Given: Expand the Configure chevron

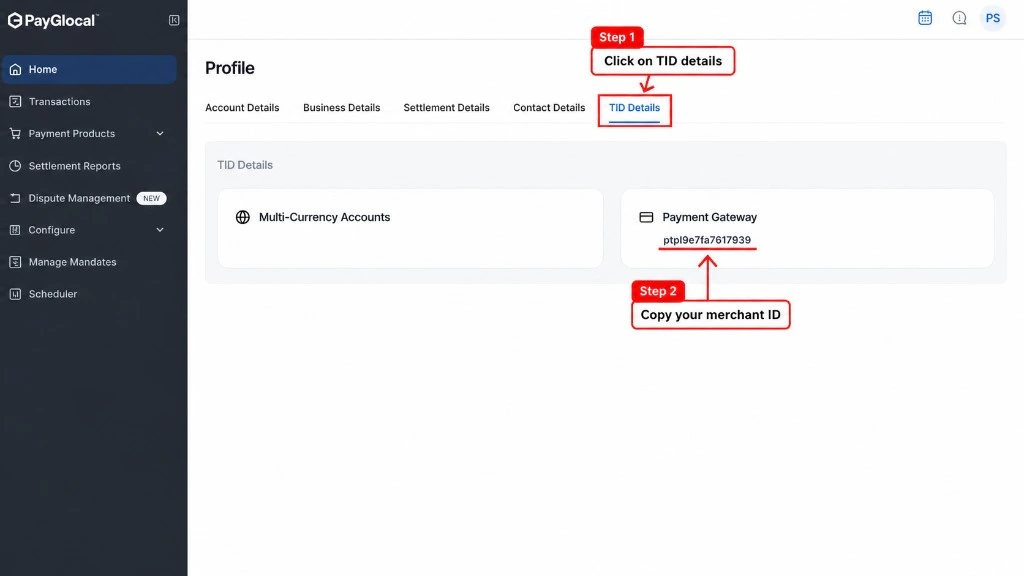Looking at the screenshot, I should [160, 230].
